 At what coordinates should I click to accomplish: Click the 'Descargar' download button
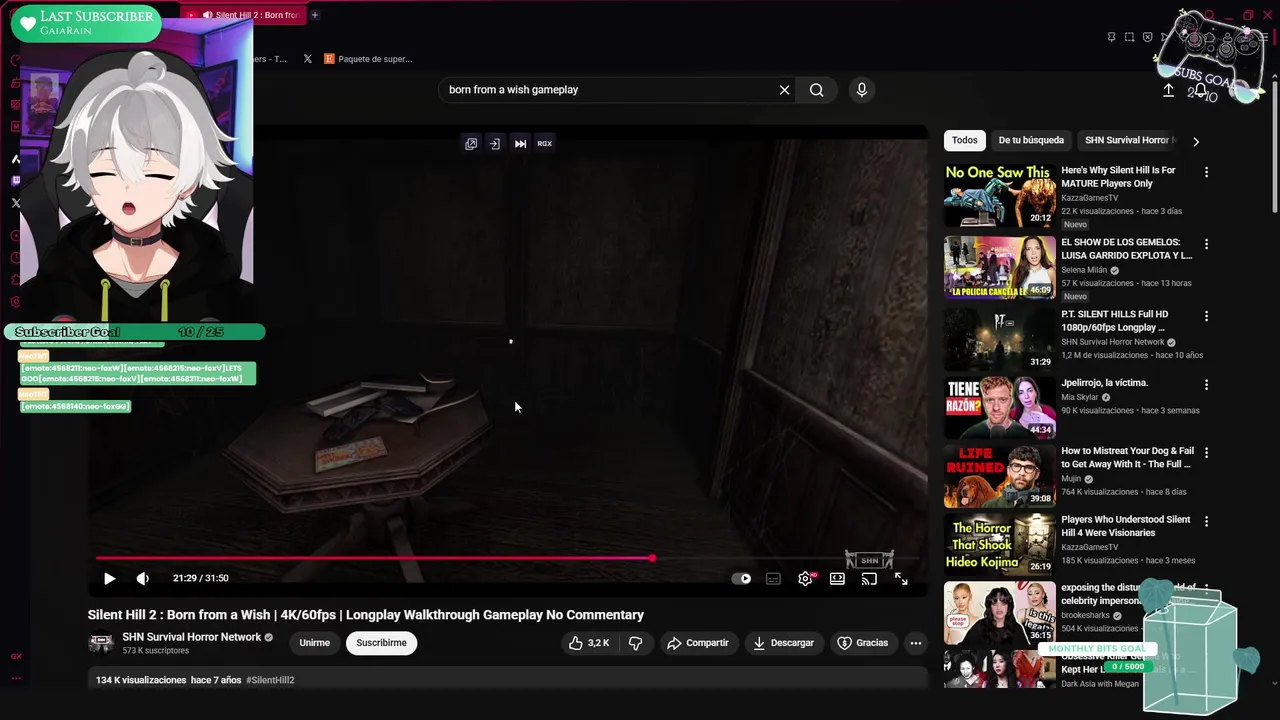click(783, 643)
